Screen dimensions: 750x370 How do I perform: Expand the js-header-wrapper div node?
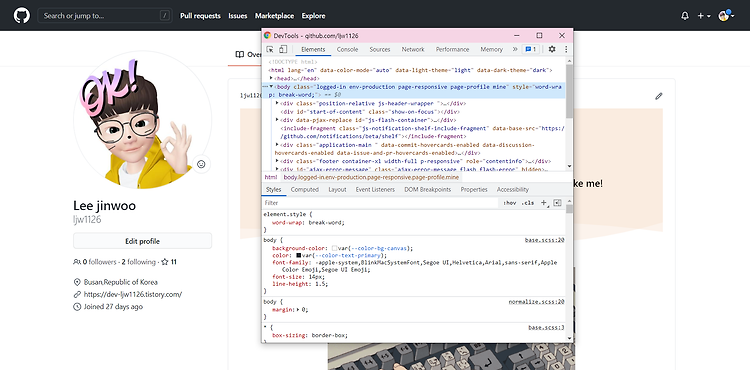point(278,103)
